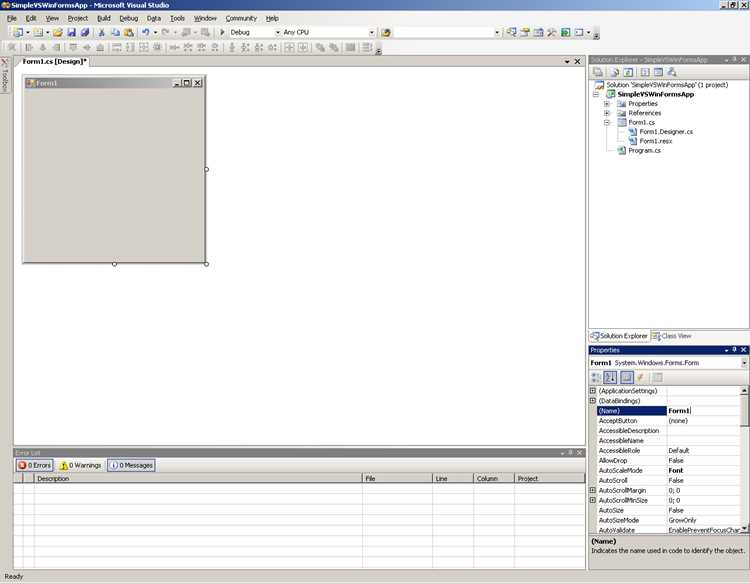Open the Find combo box dropdown arrow
This screenshot has height=584, width=750.
click(x=497, y=33)
